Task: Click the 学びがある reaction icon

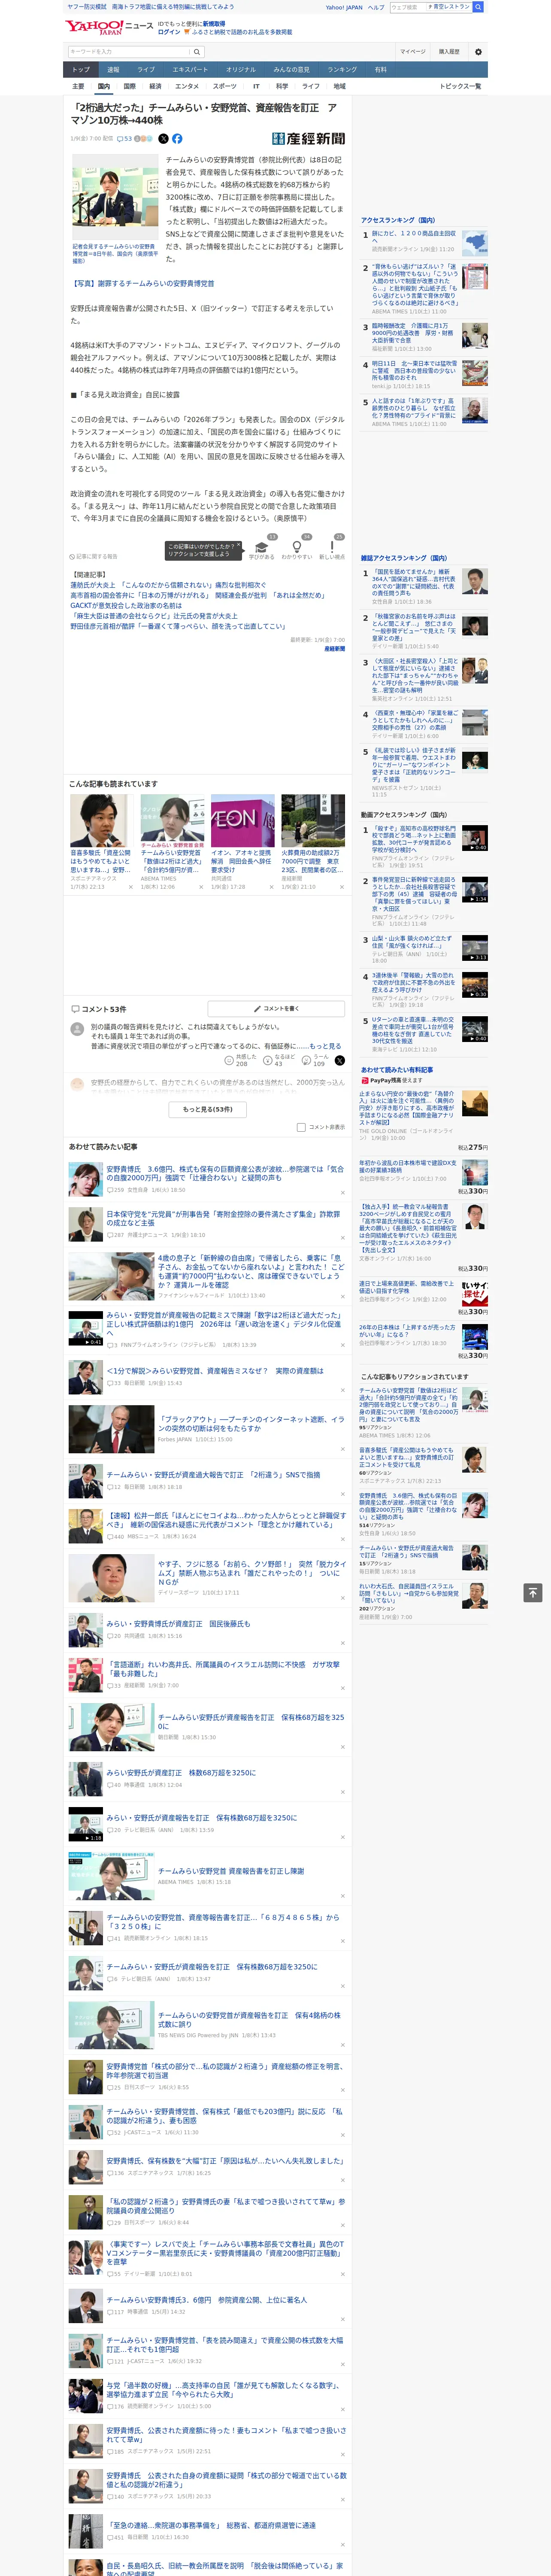Action: 262,547
